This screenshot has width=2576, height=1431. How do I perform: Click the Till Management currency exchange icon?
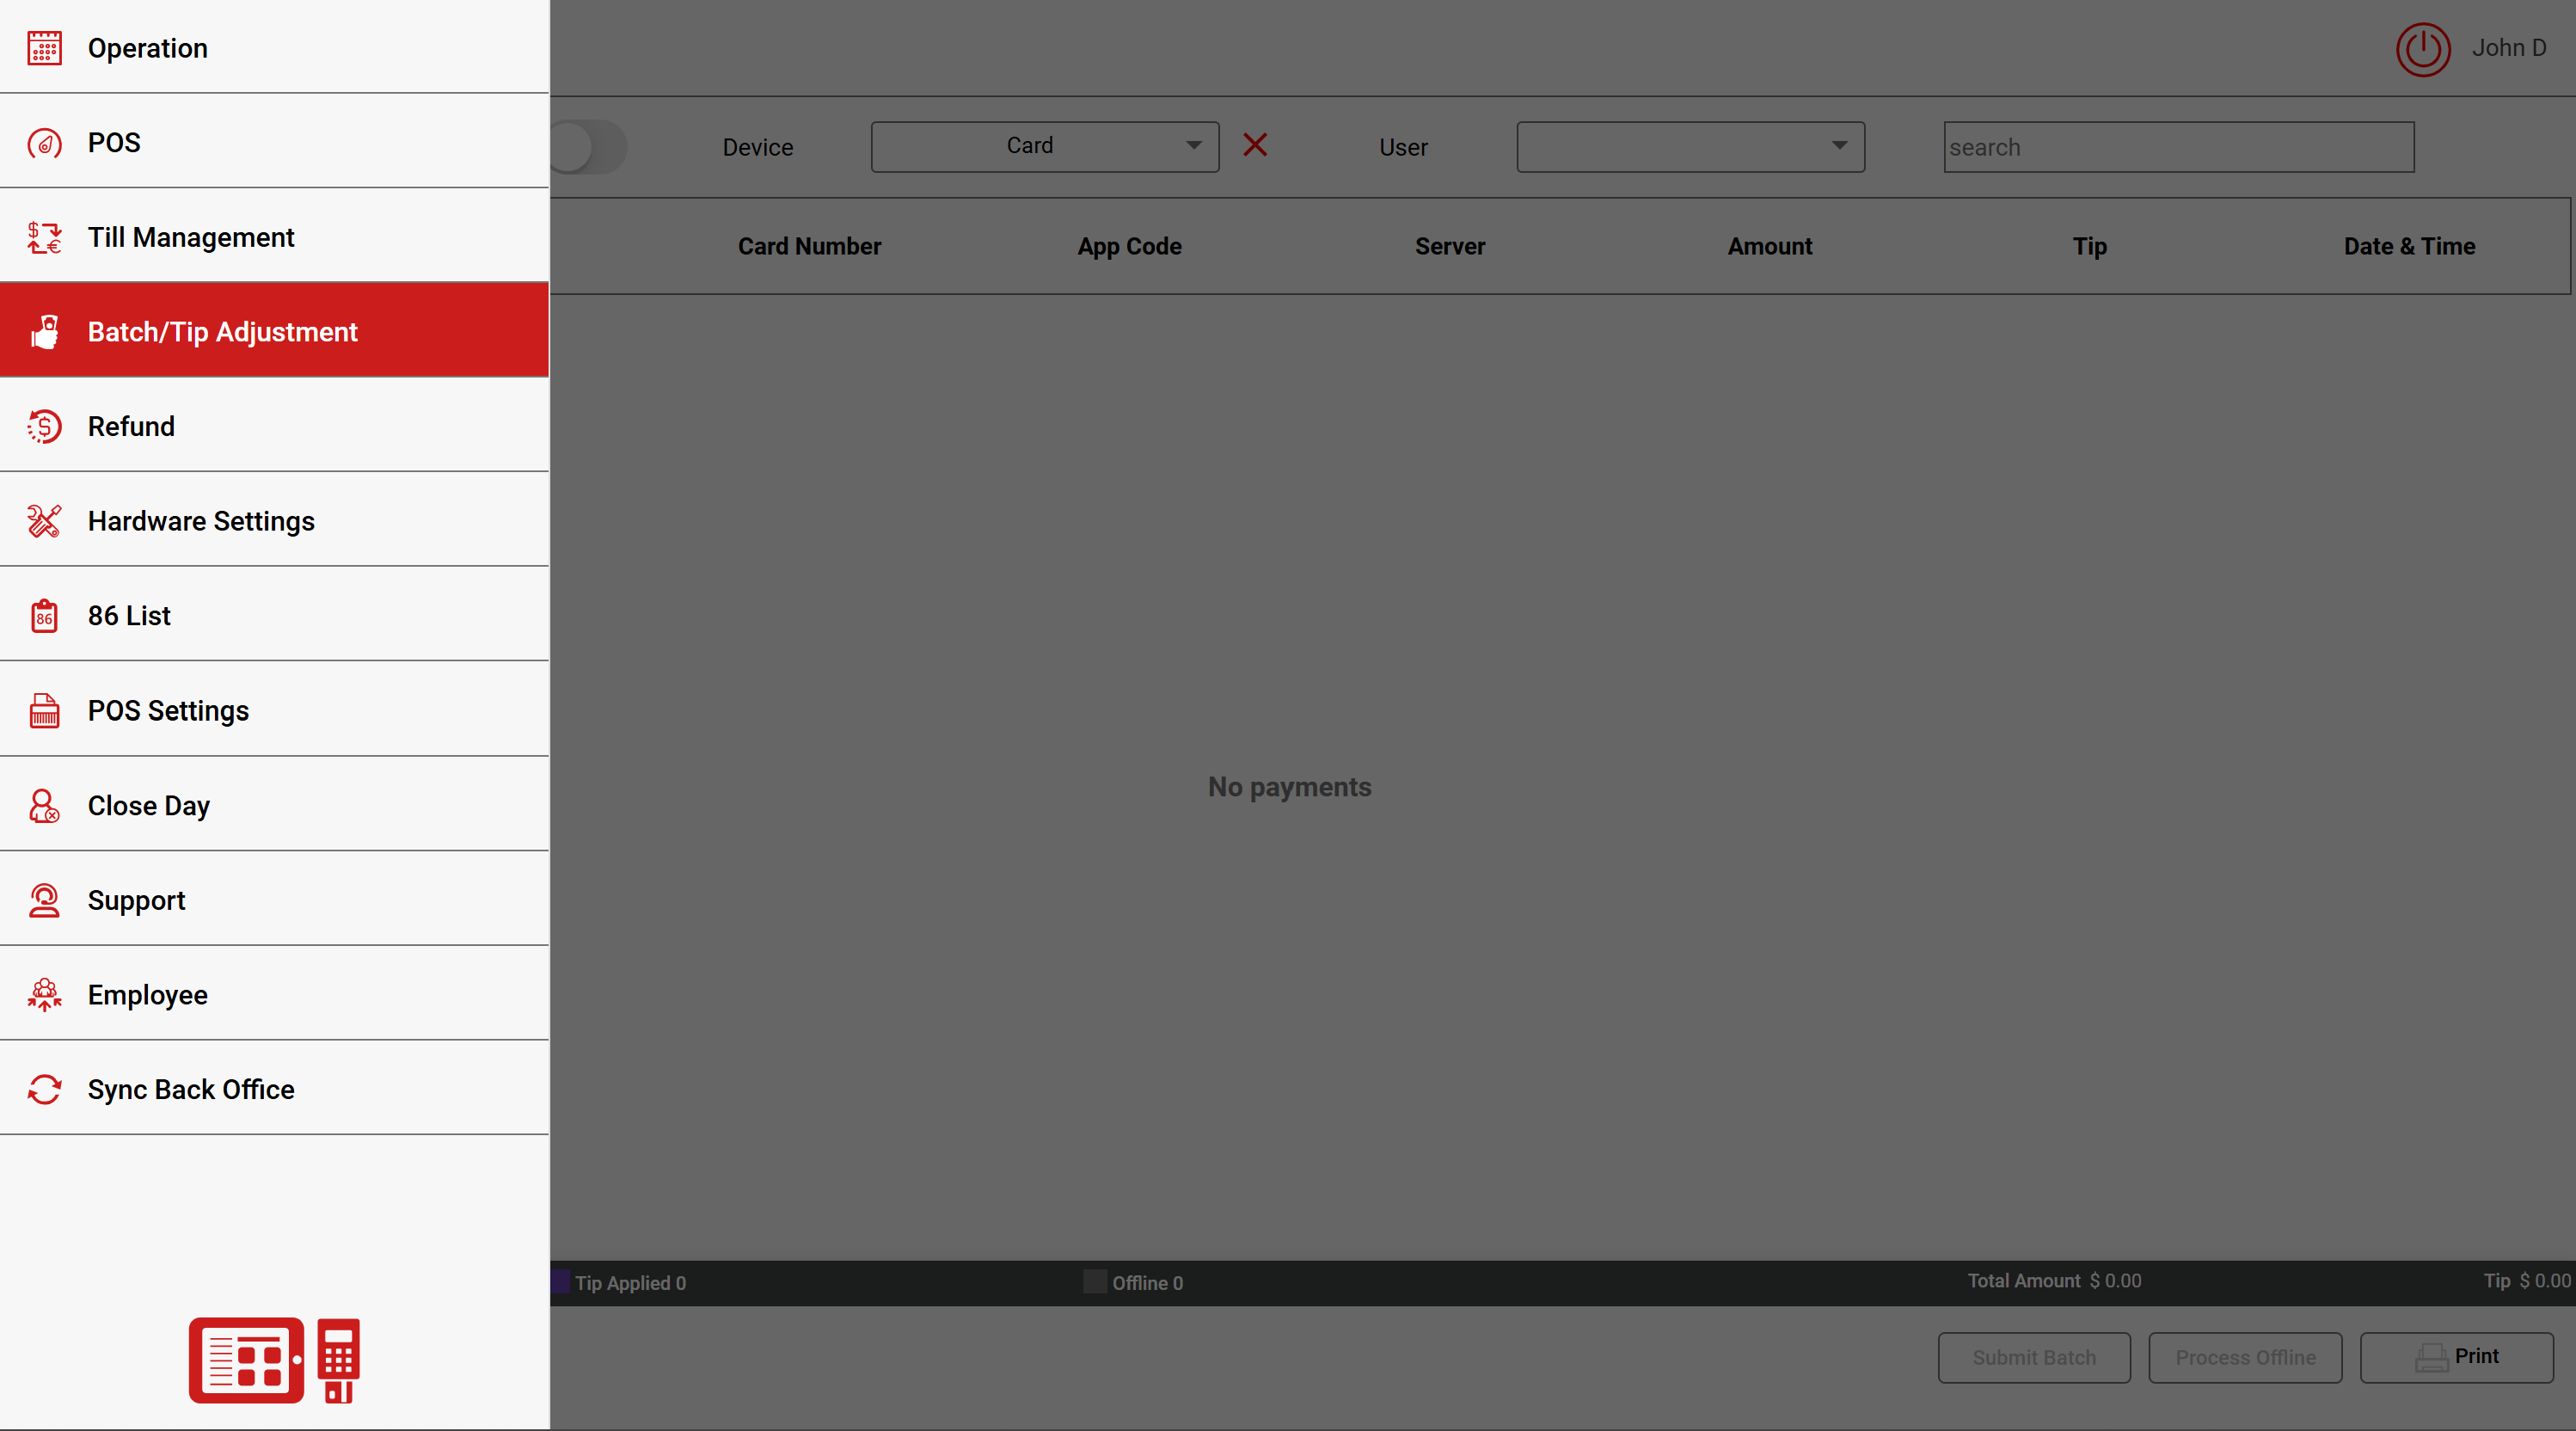tap(44, 237)
